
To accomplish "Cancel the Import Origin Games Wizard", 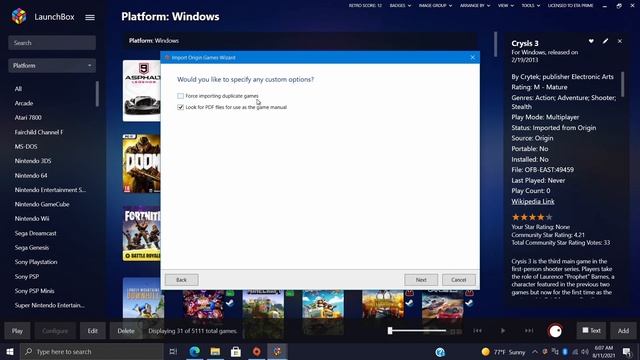I will point(459,280).
